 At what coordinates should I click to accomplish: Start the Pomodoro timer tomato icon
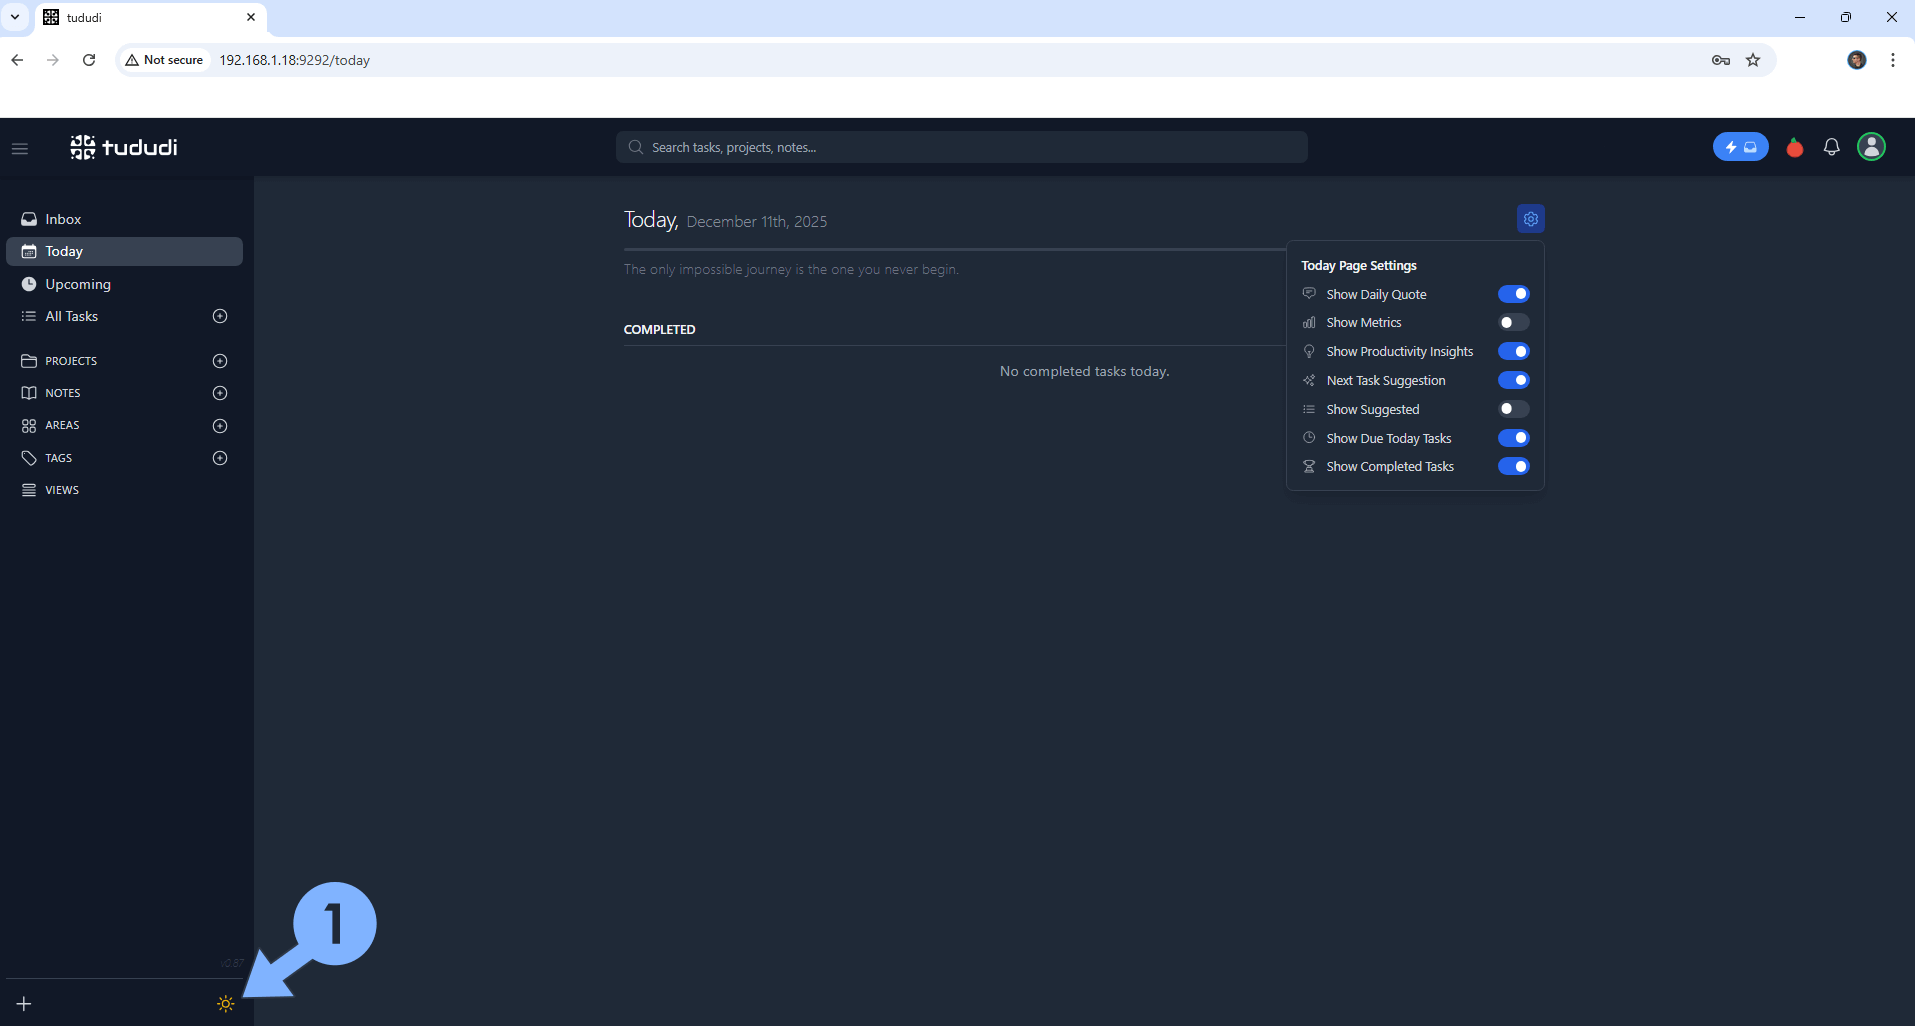(x=1793, y=147)
